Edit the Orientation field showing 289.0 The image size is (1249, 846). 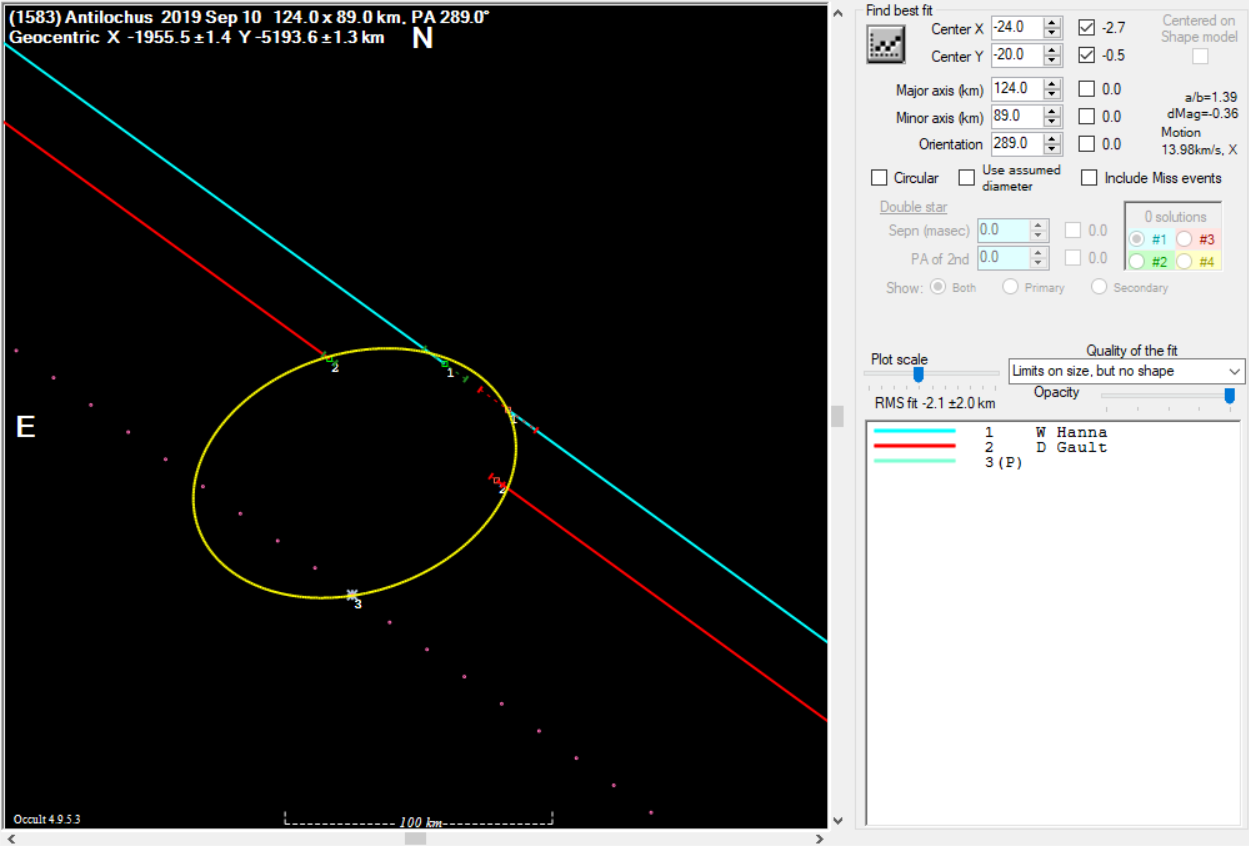(x=1017, y=145)
